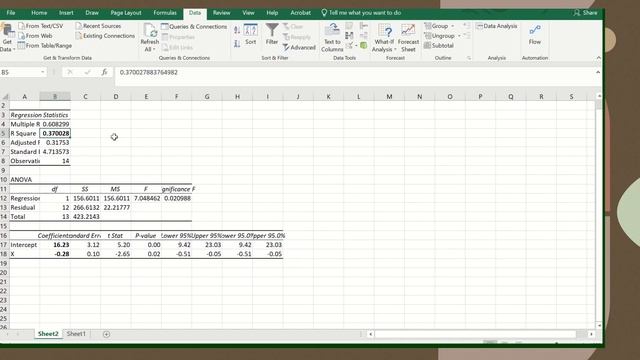Open the Sort dialog
Screen dimensions: 640x360
pos(250,34)
